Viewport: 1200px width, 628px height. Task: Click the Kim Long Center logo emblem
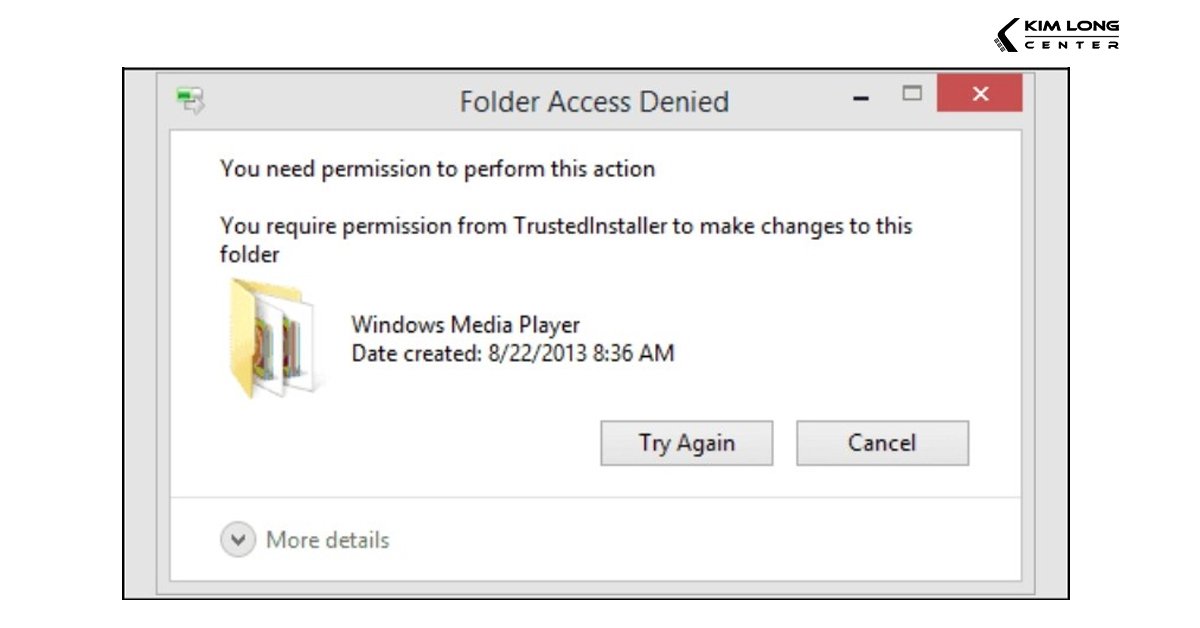(1006, 35)
